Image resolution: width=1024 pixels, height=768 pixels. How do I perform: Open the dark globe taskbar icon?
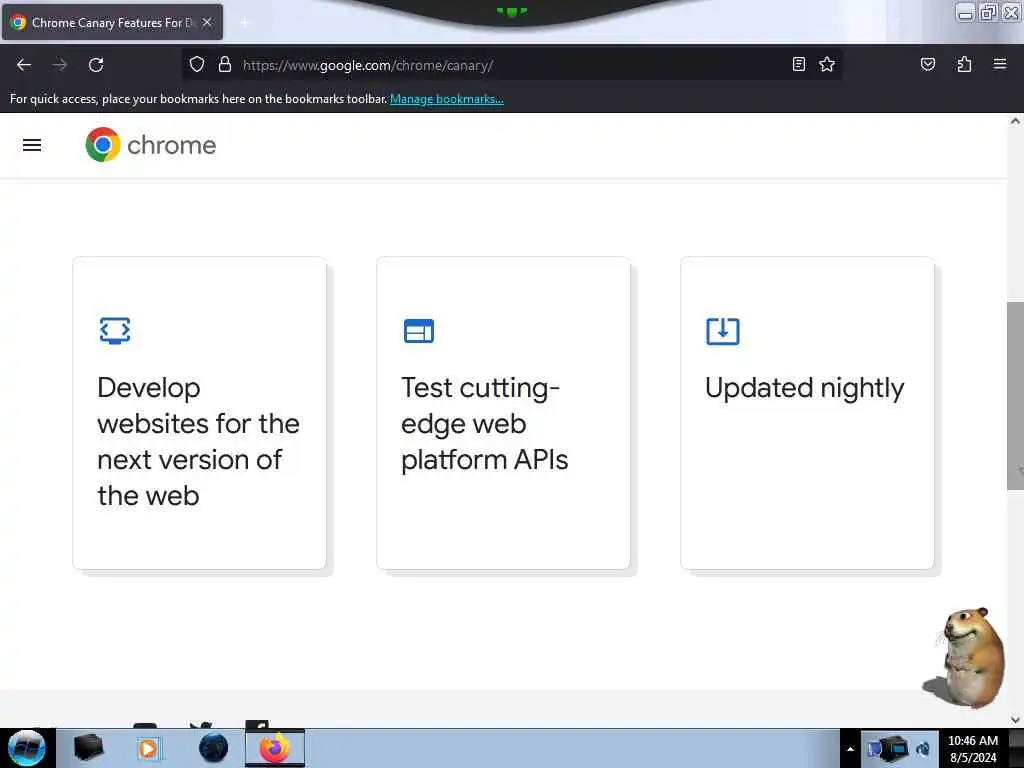coord(213,748)
